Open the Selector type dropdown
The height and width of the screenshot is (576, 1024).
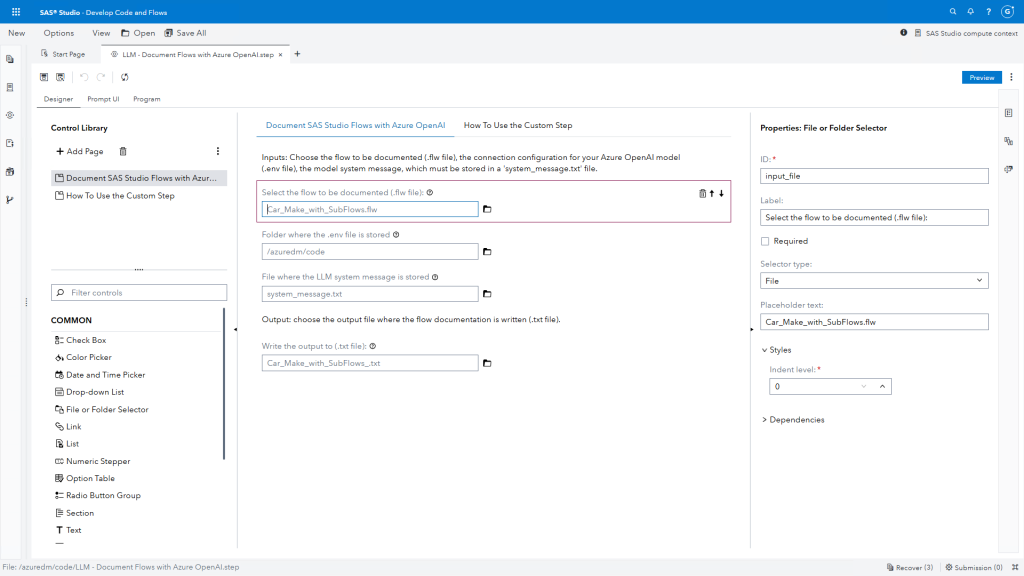[x=874, y=280]
